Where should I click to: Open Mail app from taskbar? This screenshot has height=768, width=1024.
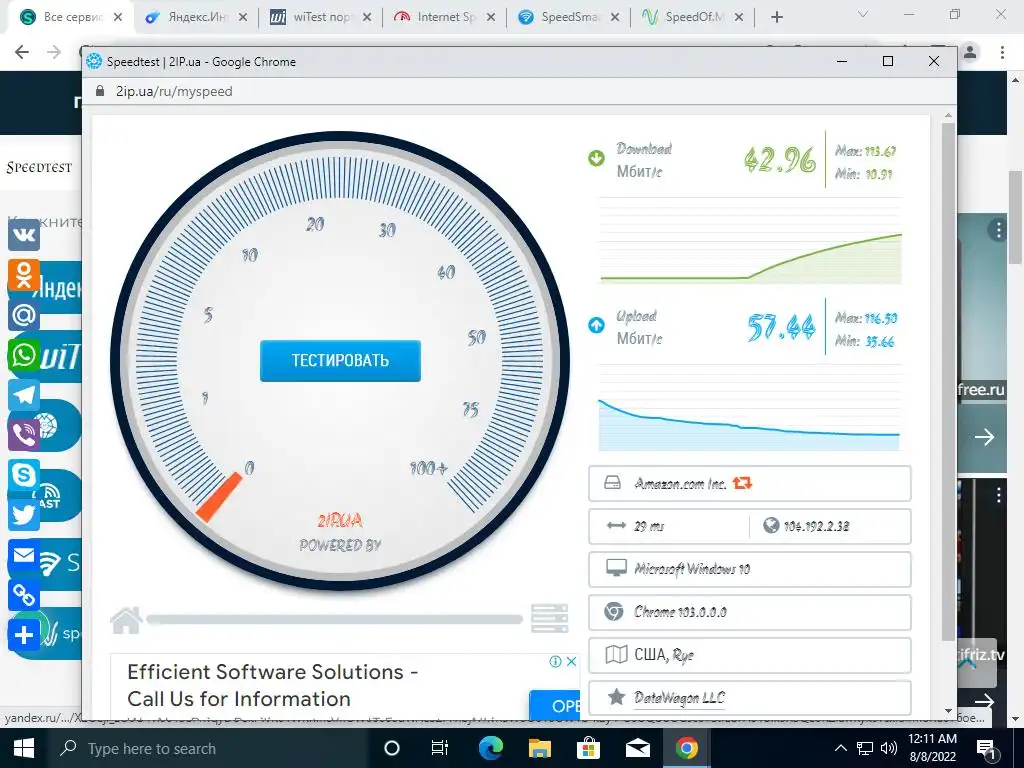tap(637, 748)
